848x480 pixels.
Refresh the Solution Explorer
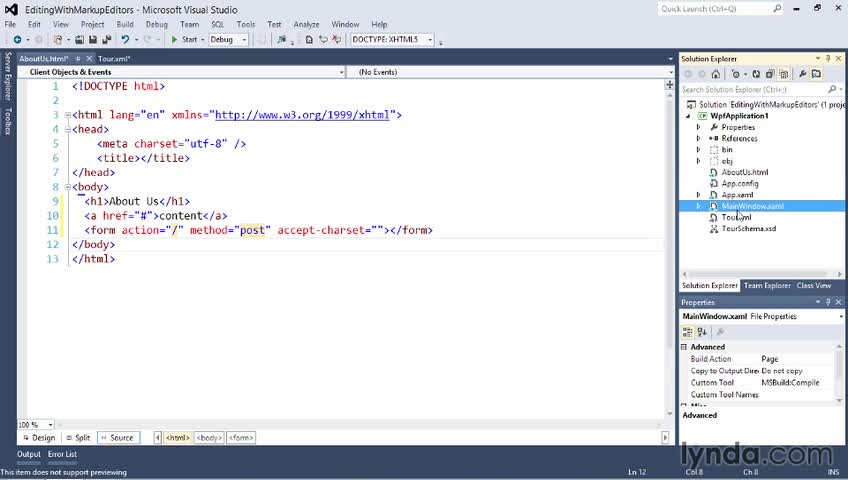tap(756, 74)
